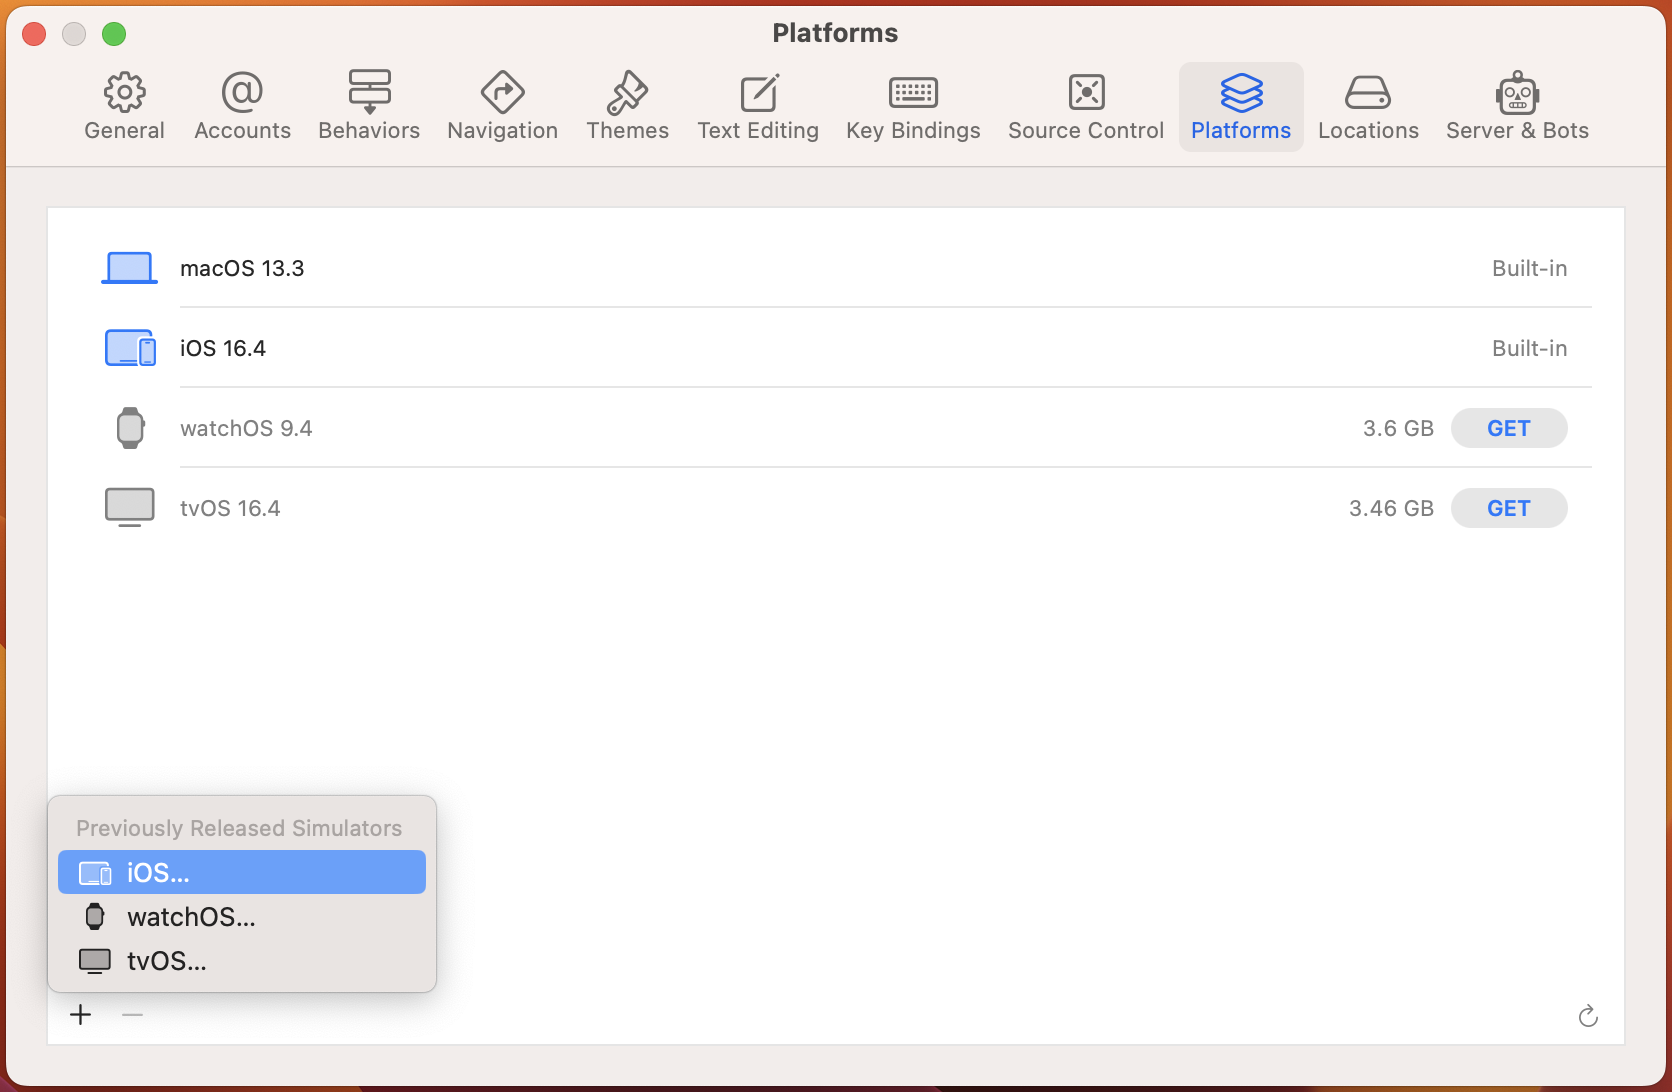Choose iOS… from the simulators popup
This screenshot has width=1672, height=1092.
[242, 872]
